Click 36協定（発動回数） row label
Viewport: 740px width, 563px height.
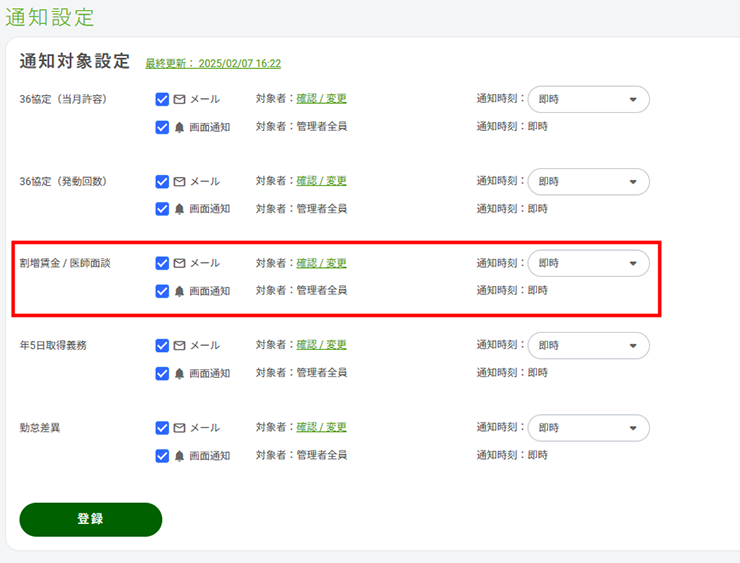coord(63,182)
